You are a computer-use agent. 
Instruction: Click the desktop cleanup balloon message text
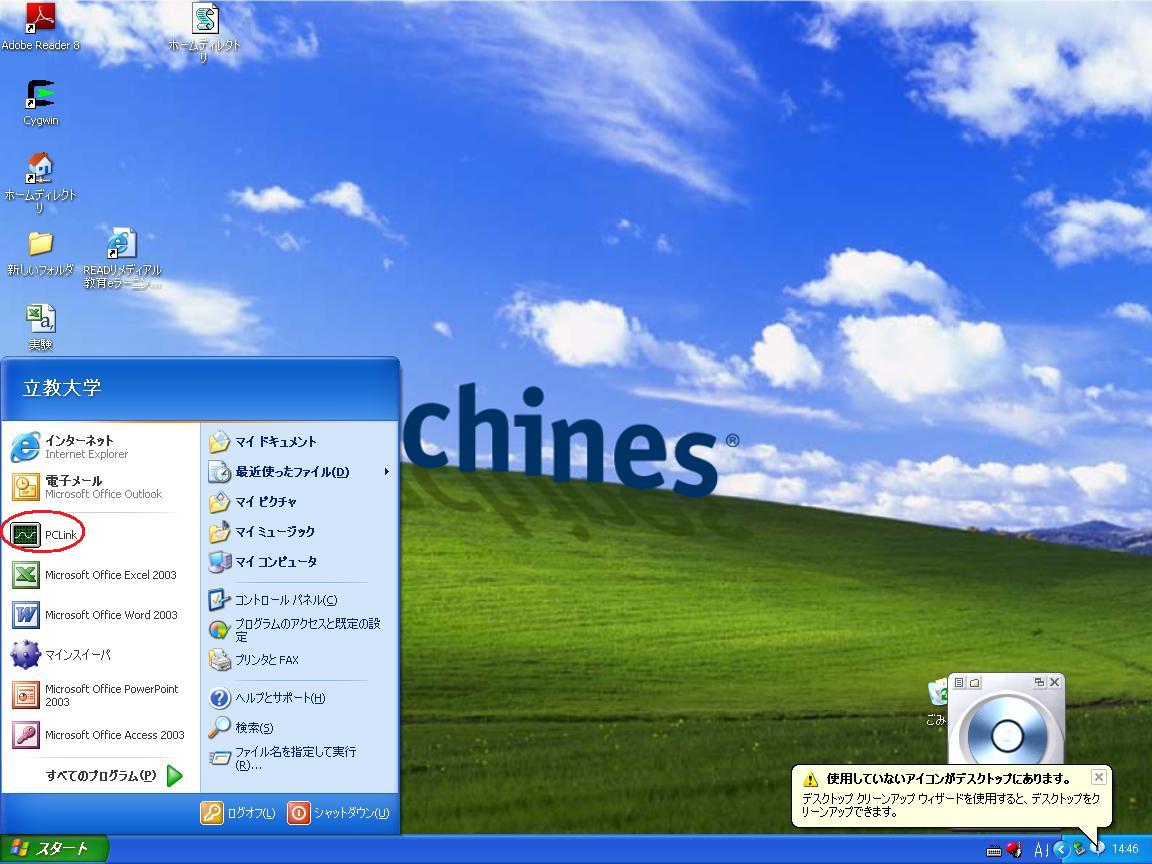[950, 804]
